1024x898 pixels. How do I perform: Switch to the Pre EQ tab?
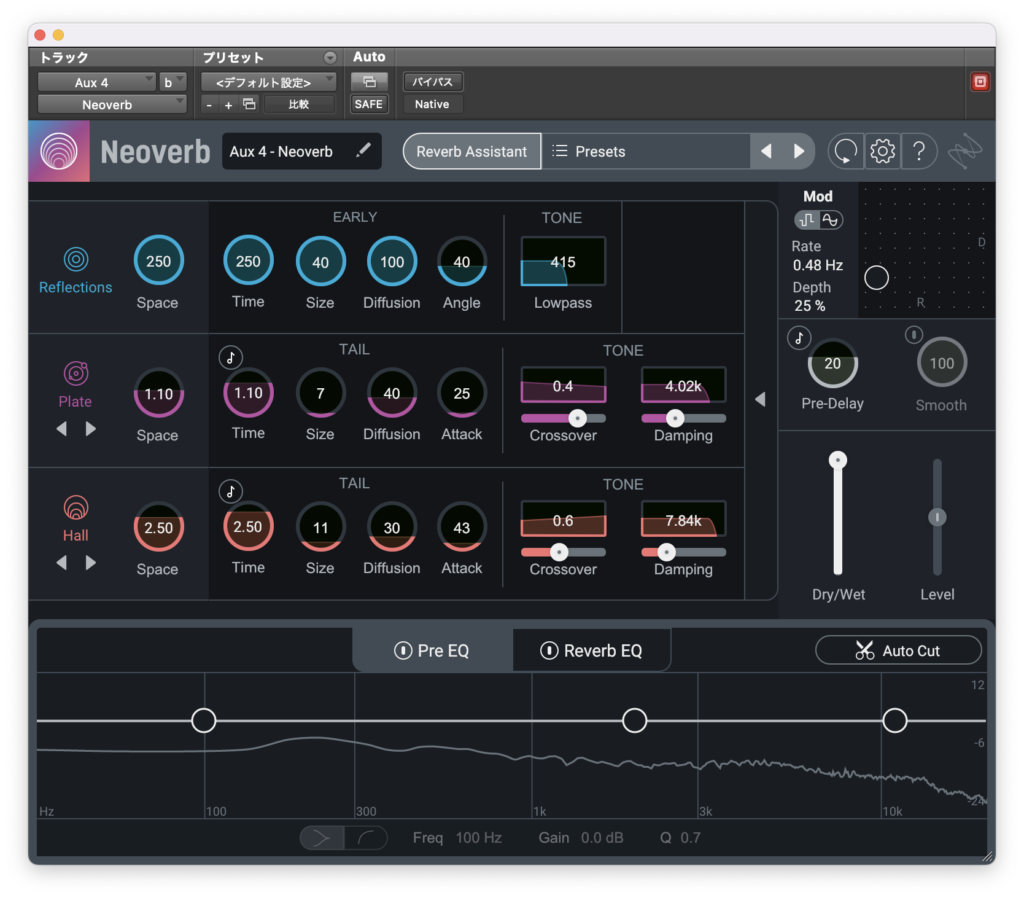pyautogui.click(x=432, y=650)
